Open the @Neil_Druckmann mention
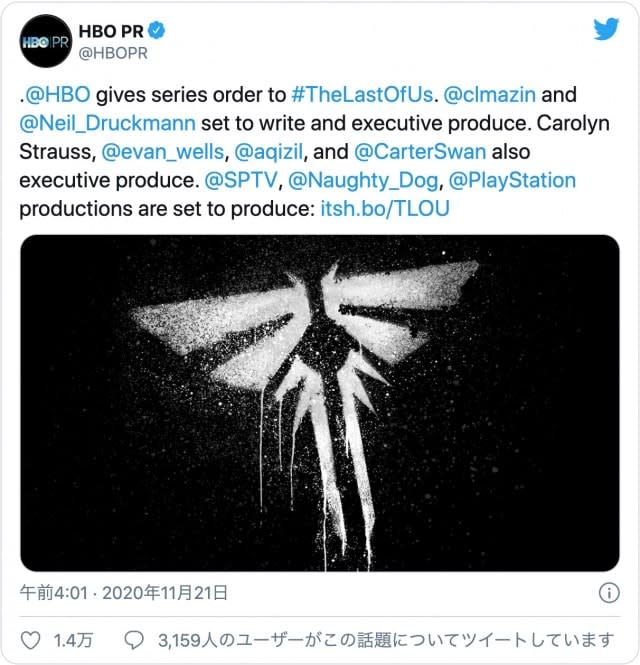The height and width of the screenshot is (665, 640). (108, 123)
